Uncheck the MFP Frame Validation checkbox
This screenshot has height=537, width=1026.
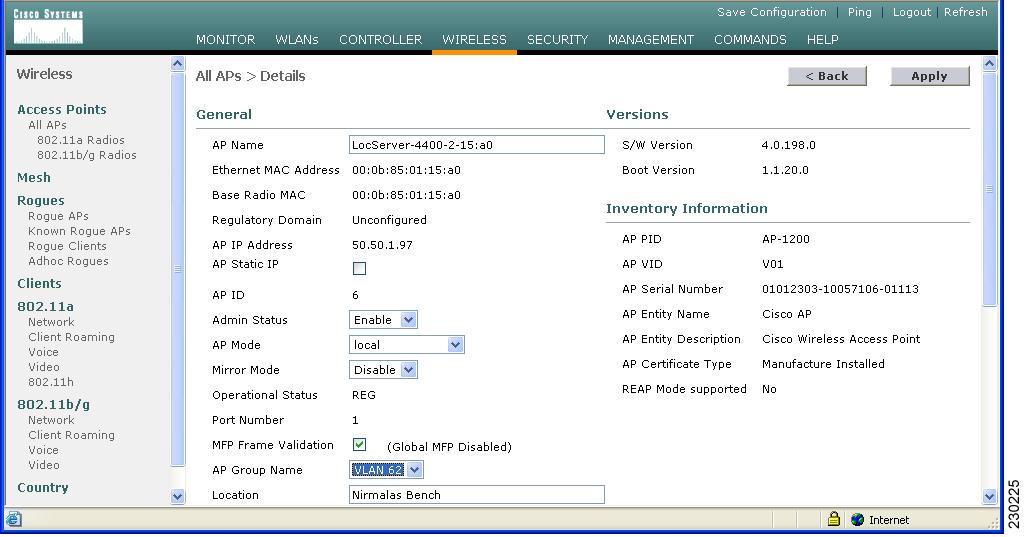(359, 445)
